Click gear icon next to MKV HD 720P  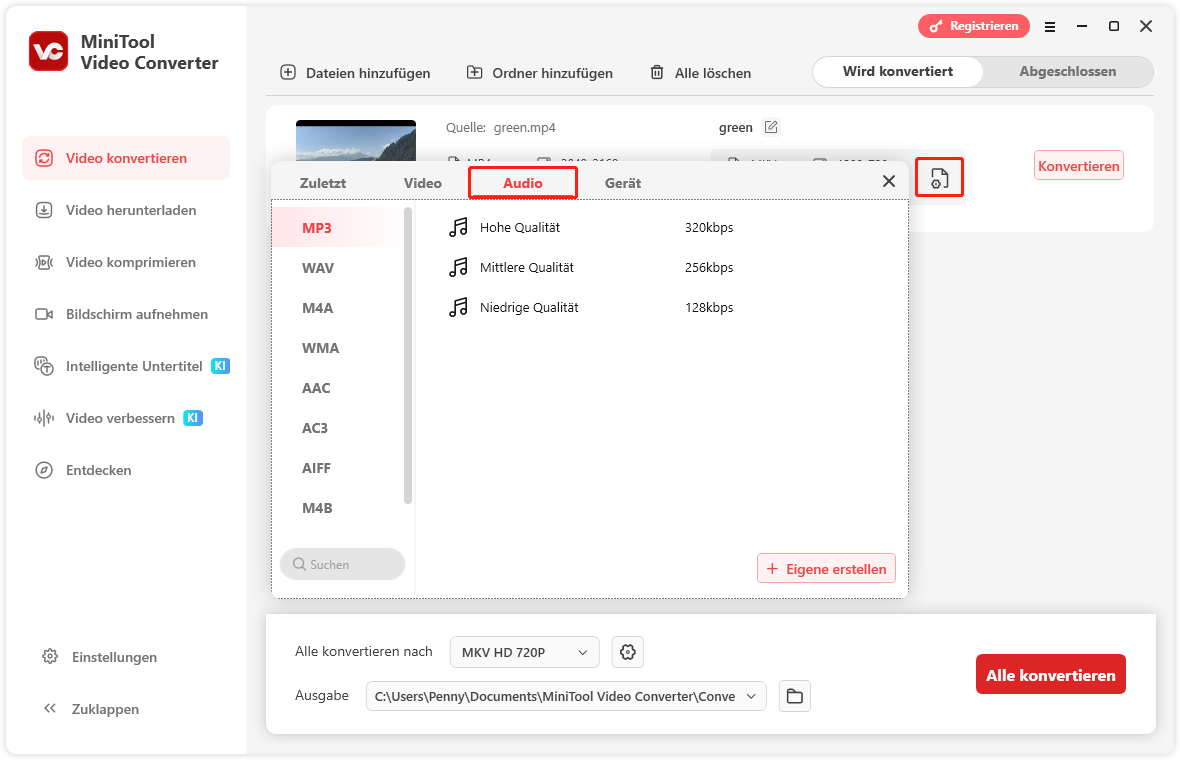pyautogui.click(x=628, y=652)
